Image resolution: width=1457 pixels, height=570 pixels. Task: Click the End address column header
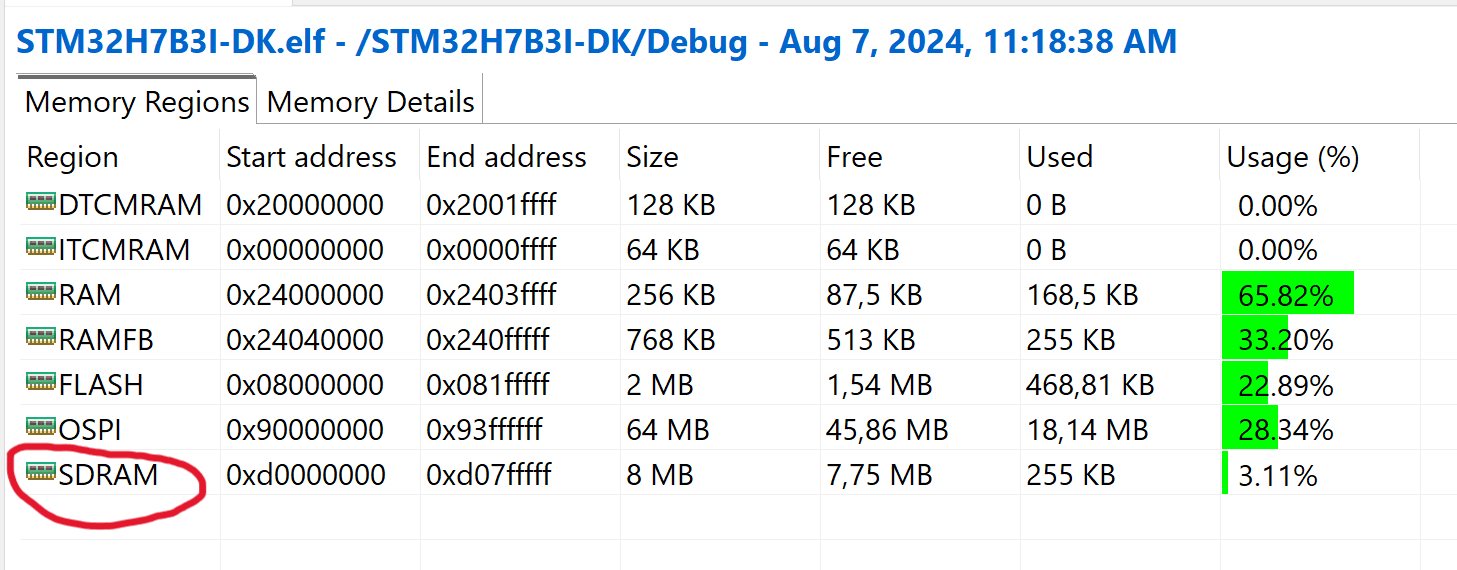click(x=506, y=157)
